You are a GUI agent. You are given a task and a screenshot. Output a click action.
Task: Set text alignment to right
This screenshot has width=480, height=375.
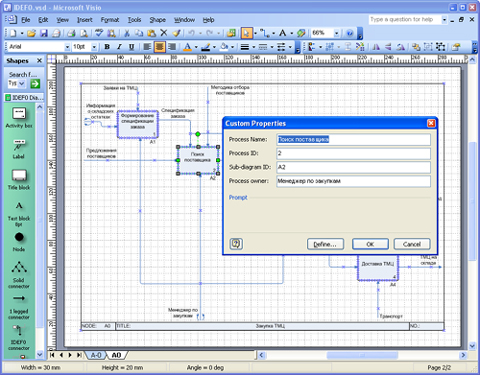coord(172,47)
